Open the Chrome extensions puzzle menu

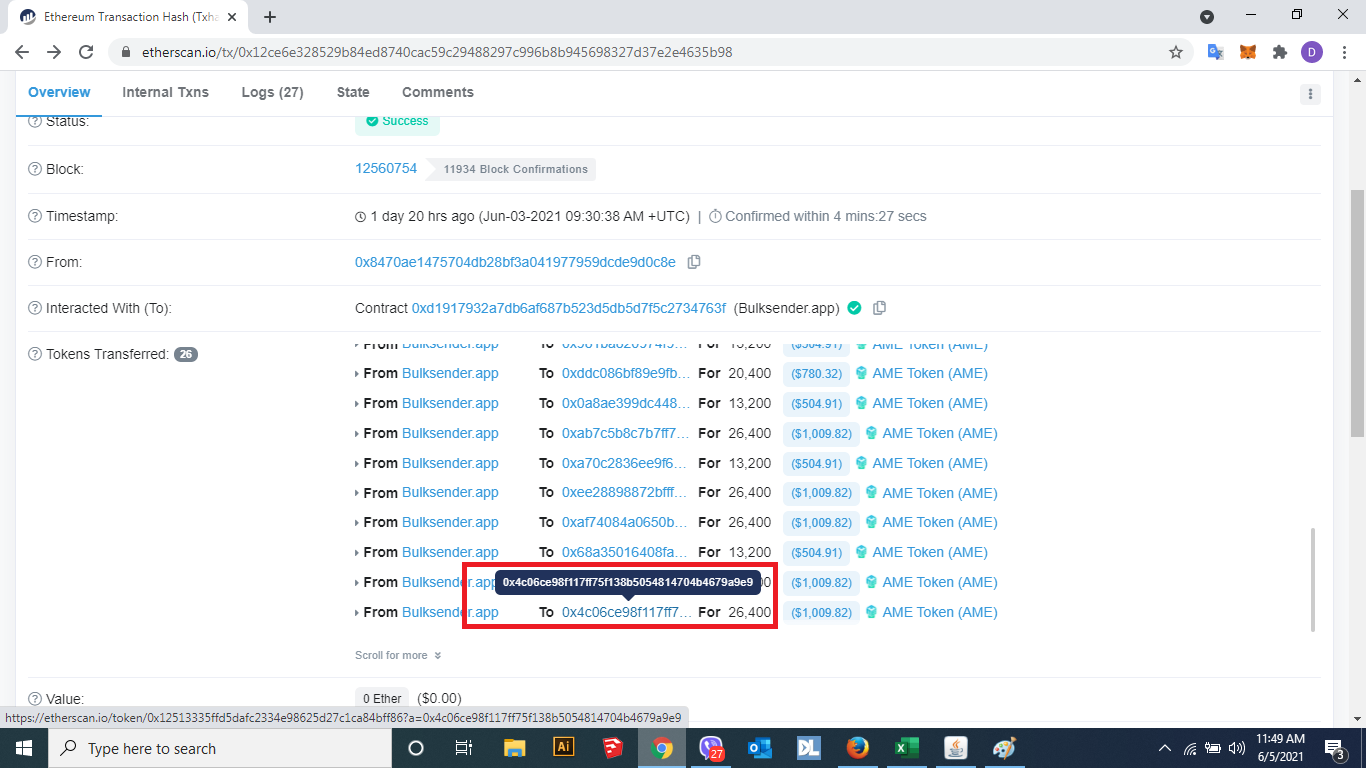point(1279,52)
